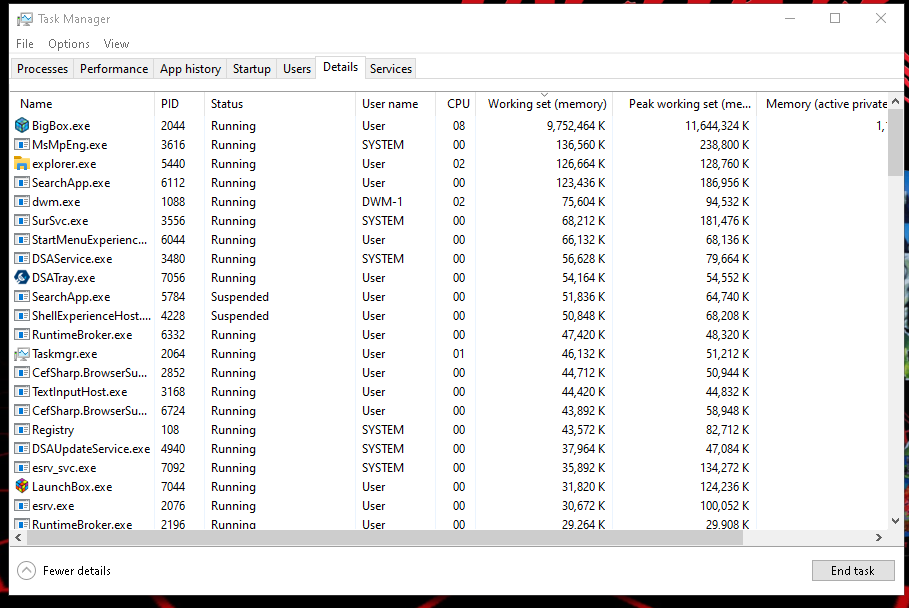This screenshot has height=608, width=909.
Task: Select the TextInputHost.exe process name
Action: [x=79, y=392]
